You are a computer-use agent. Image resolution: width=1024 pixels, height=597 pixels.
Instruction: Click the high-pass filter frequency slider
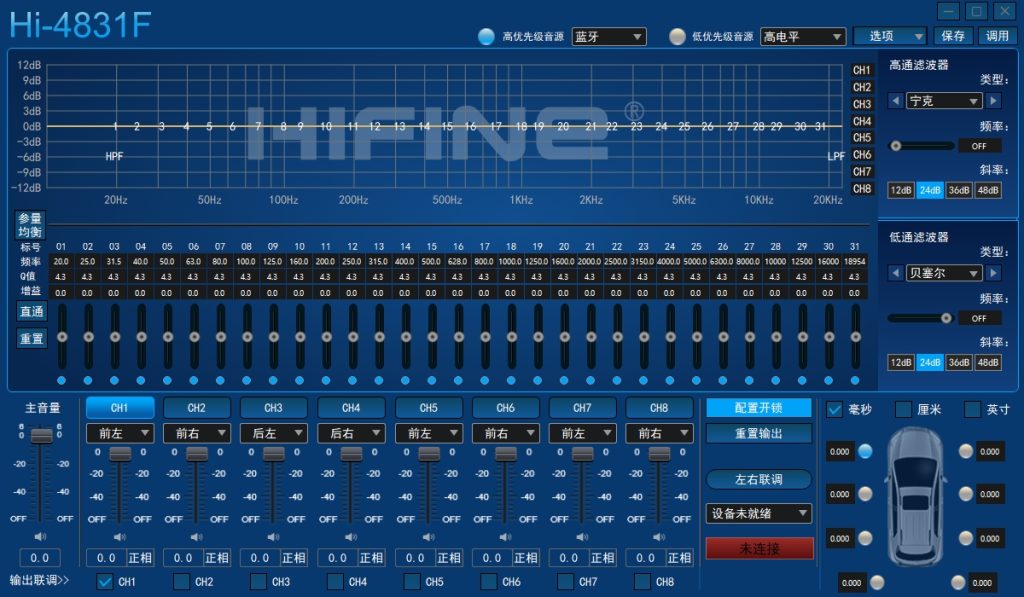click(921, 146)
